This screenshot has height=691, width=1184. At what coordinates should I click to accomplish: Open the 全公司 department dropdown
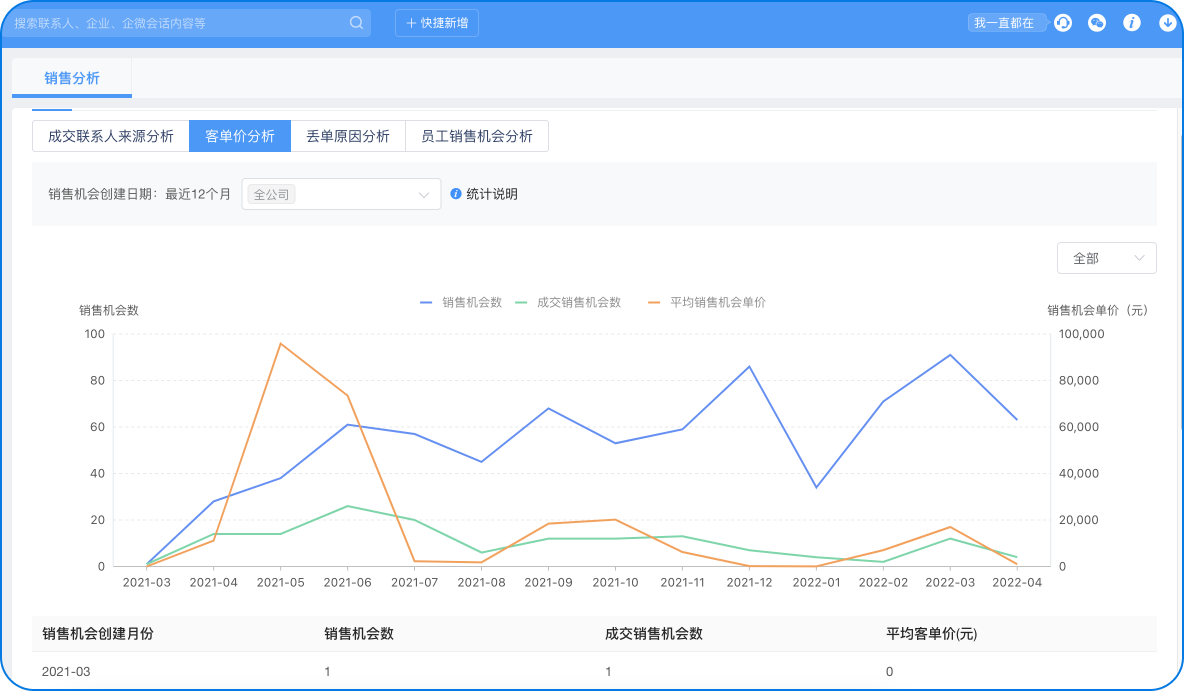(x=341, y=194)
